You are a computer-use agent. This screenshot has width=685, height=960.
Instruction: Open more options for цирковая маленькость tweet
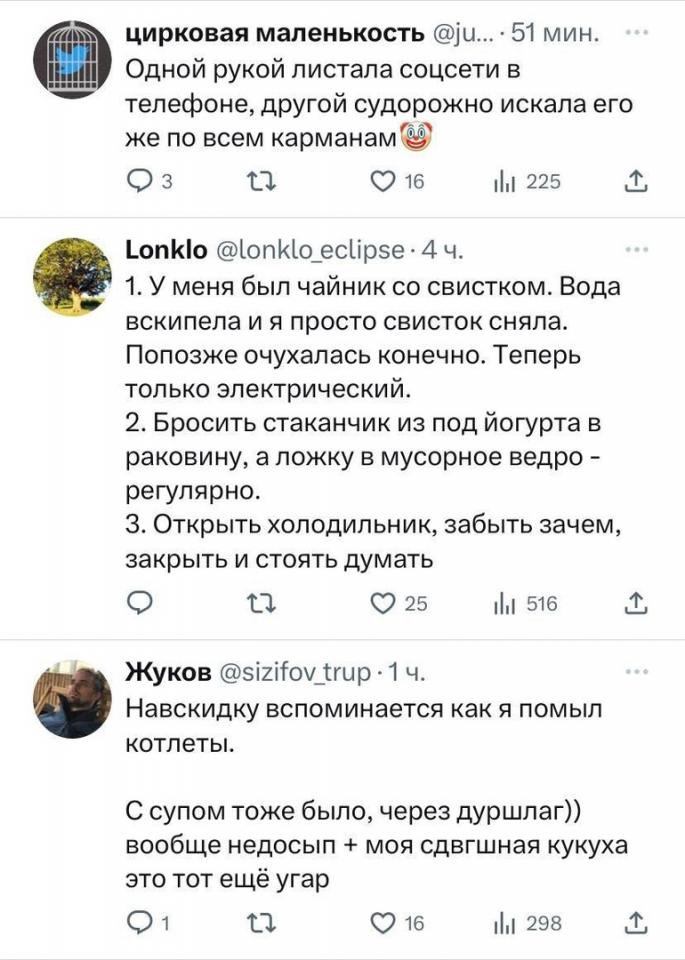coord(634,31)
